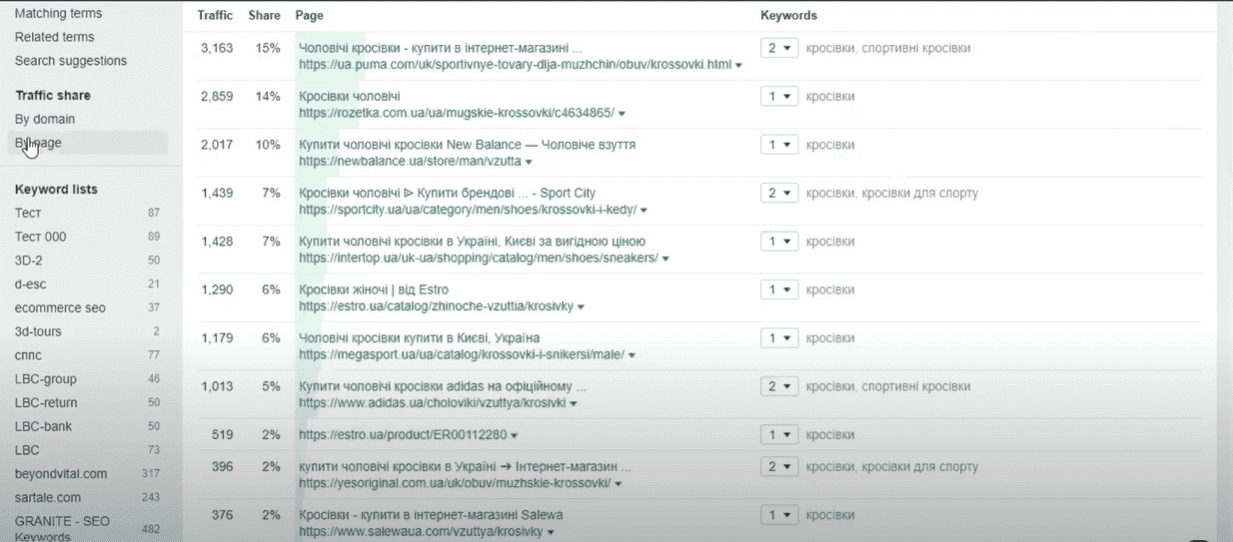Open Related terms in sidebar

[x=54, y=37]
